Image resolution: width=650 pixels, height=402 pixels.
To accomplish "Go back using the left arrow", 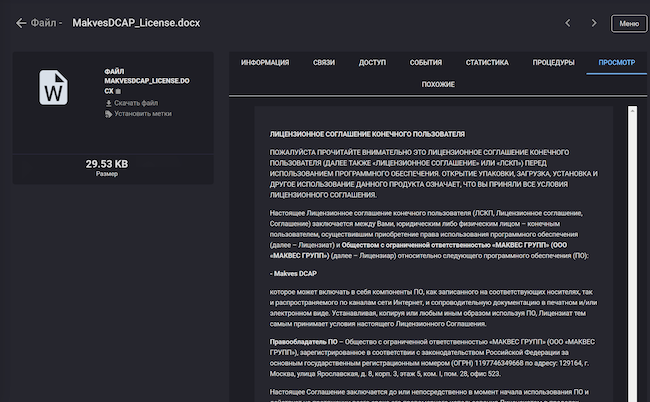I will tap(21, 23).
